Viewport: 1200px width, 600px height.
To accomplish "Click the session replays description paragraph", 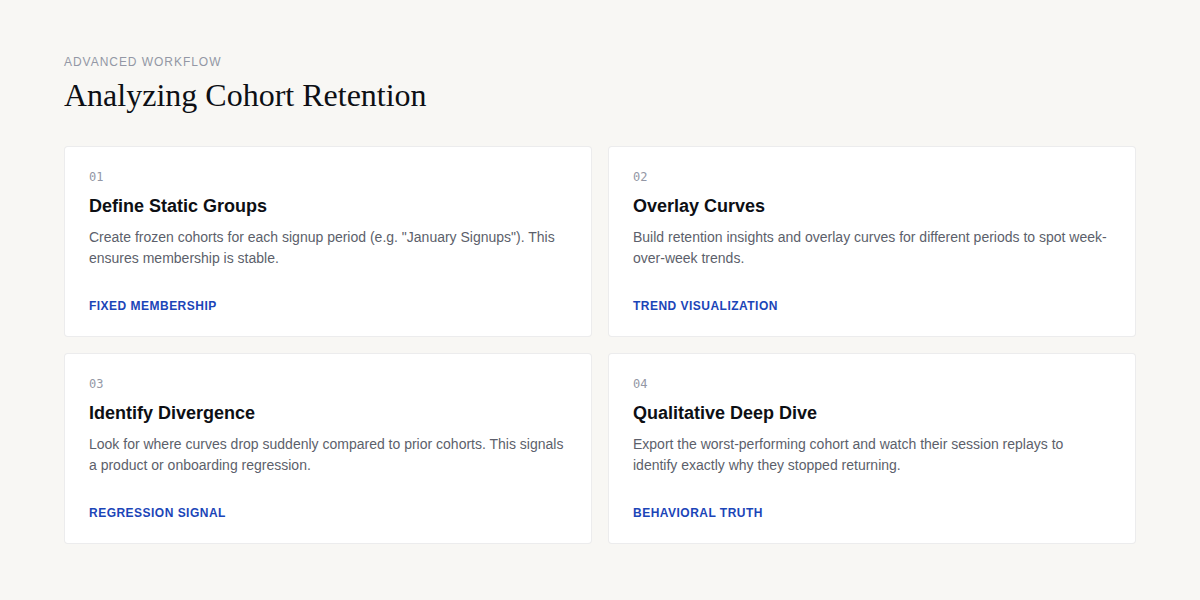I will coord(848,455).
